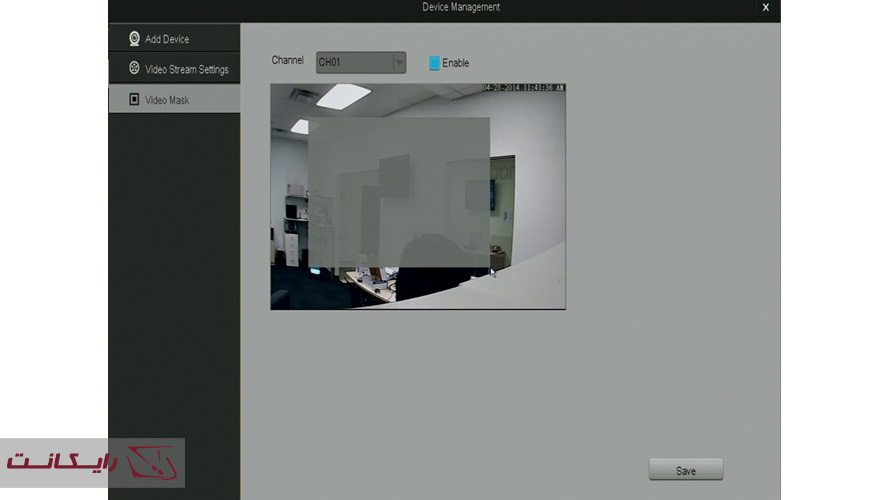Click the Channel label text
This screenshot has width=889, height=500.
click(287, 61)
